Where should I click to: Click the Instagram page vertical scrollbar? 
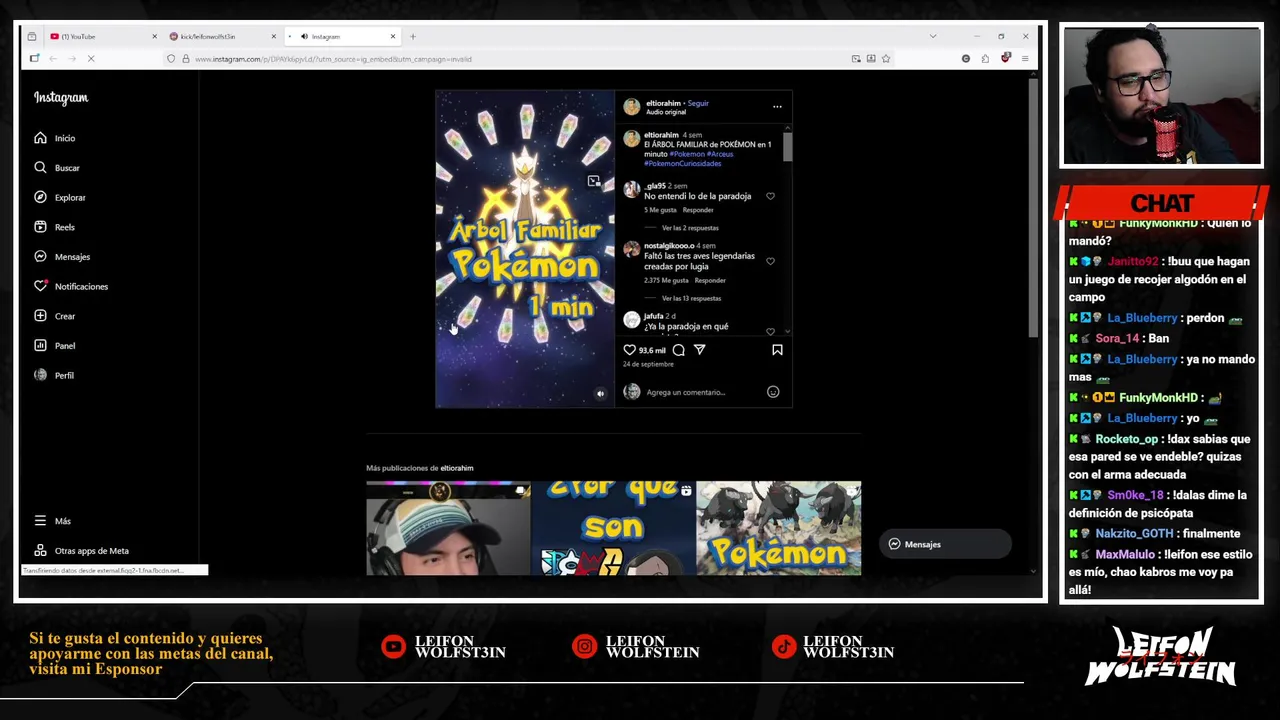click(x=1033, y=209)
